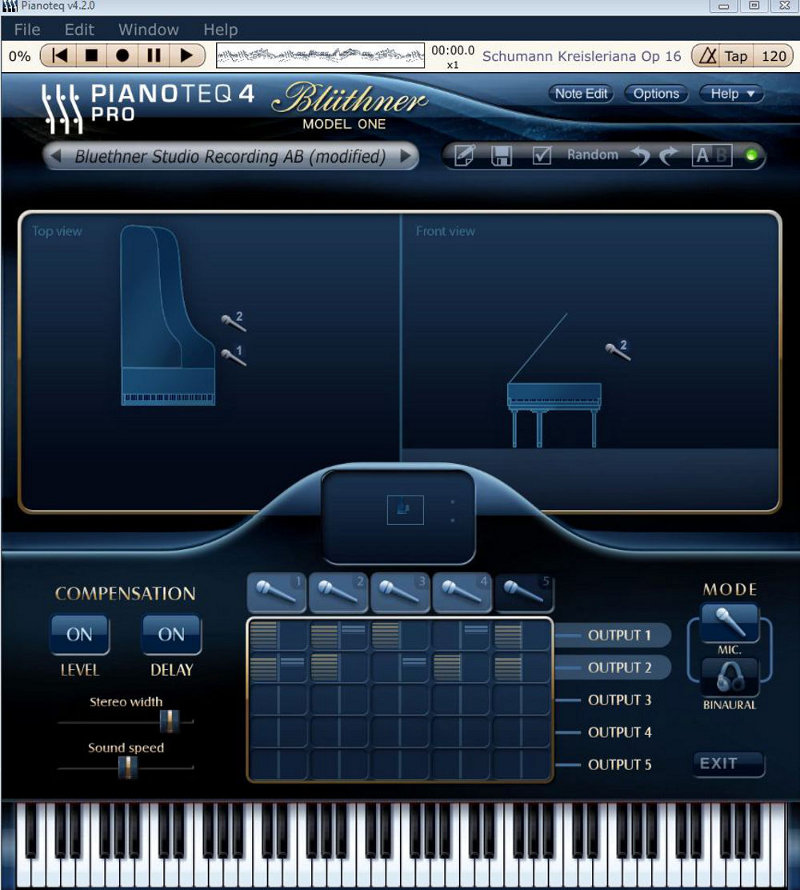This screenshot has height=890, width=800.
Task: Open the Help menu in menu bar
Action: point(220,30)
